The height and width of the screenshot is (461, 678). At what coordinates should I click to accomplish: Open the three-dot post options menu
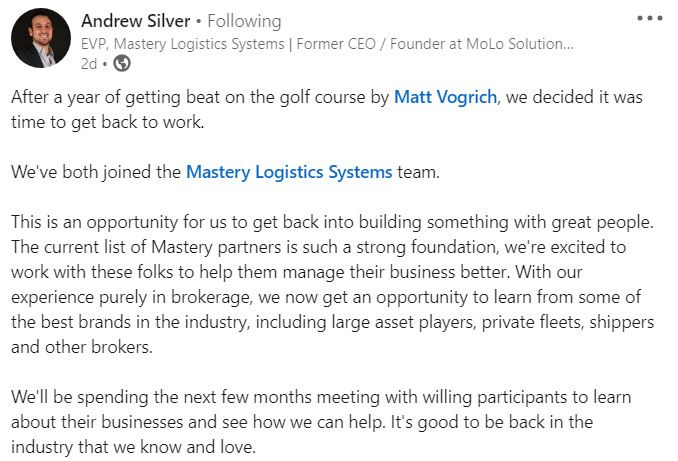(649, 18)
